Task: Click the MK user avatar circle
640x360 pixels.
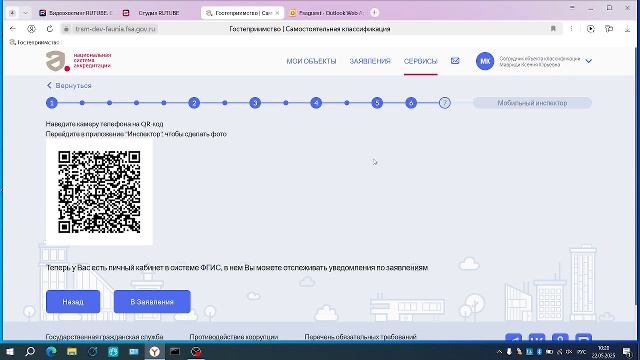Action: click(485, 61)
